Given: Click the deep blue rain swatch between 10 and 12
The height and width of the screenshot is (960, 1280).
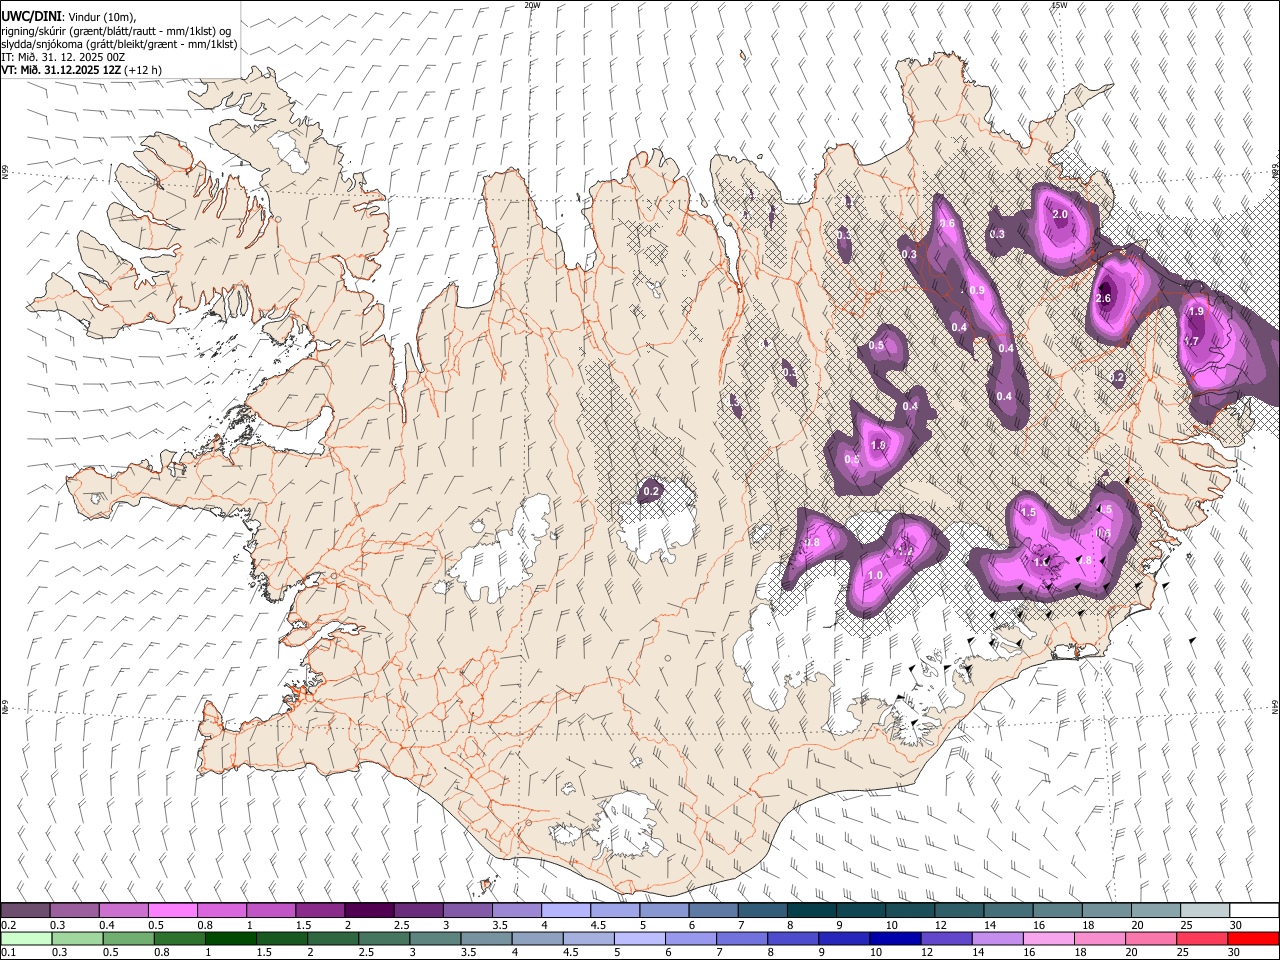Looking at the screenshot, I should [x=896, y=938].
